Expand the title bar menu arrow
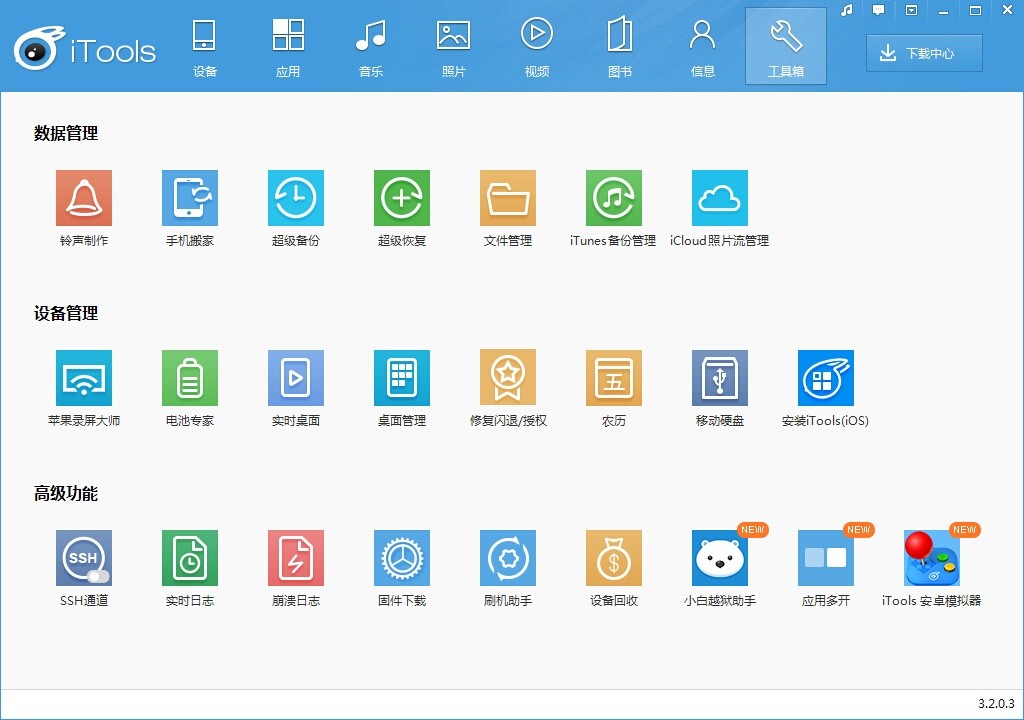The image size is (1024, 720). click(911, 9)
